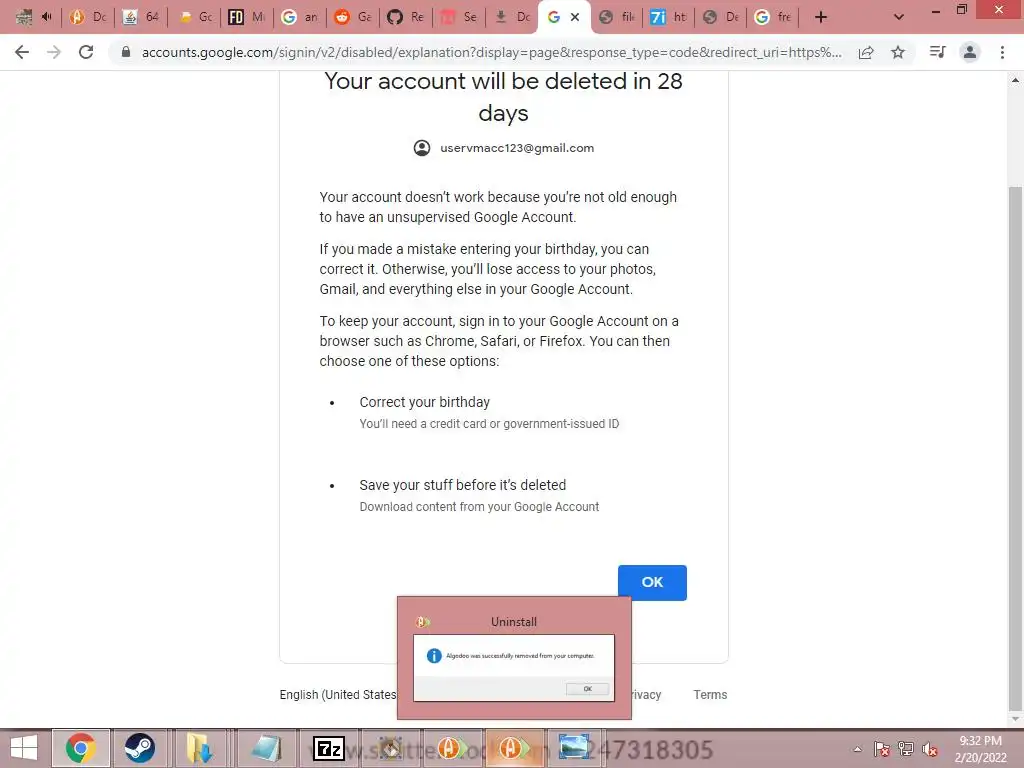
Task: Open 7-Zip from the taskbar
Action: (328, 748)
